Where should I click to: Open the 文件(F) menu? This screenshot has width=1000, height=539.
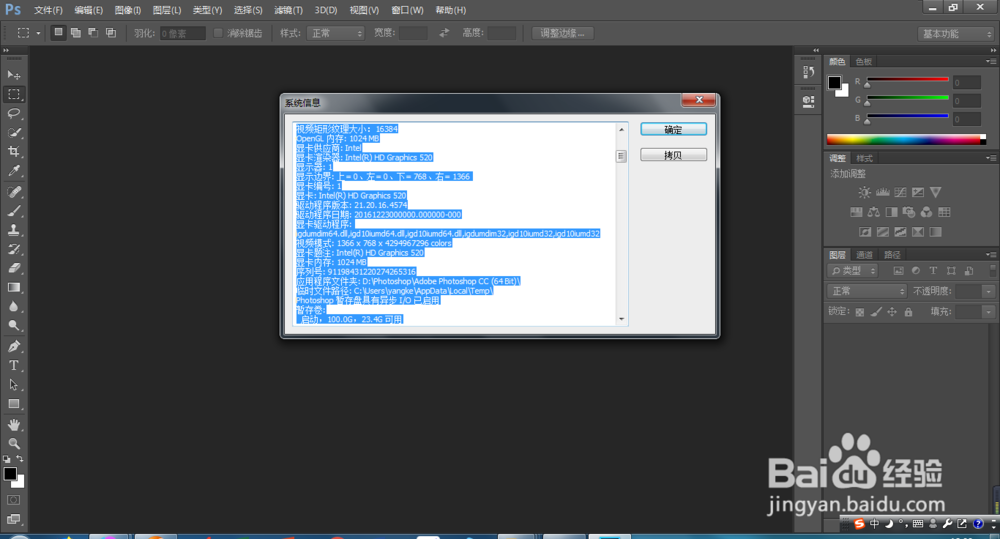coord(48,10)
